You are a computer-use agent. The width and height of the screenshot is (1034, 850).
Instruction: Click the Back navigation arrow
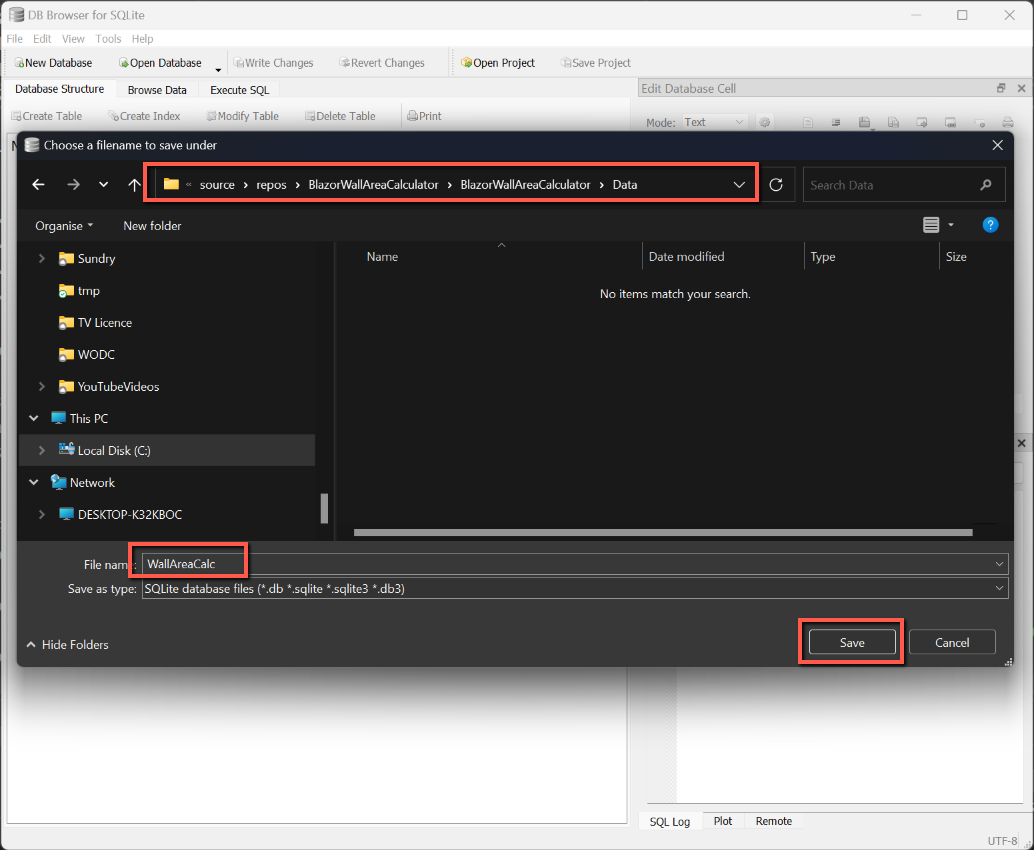39,185
